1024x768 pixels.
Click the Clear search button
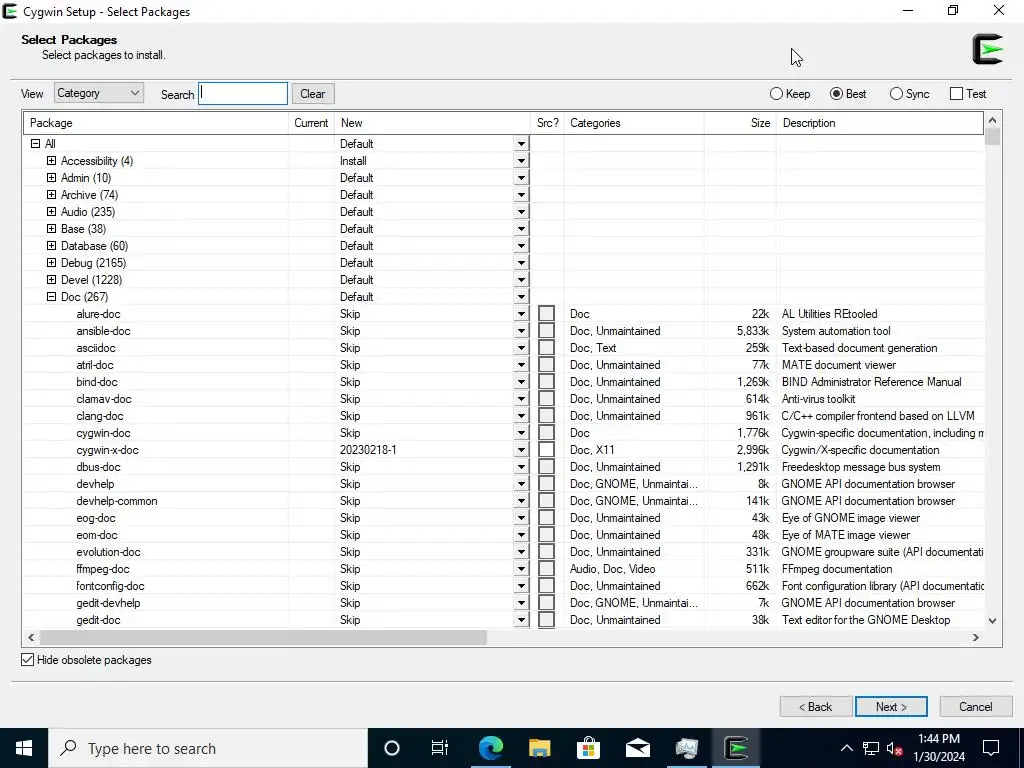[313, 93]
